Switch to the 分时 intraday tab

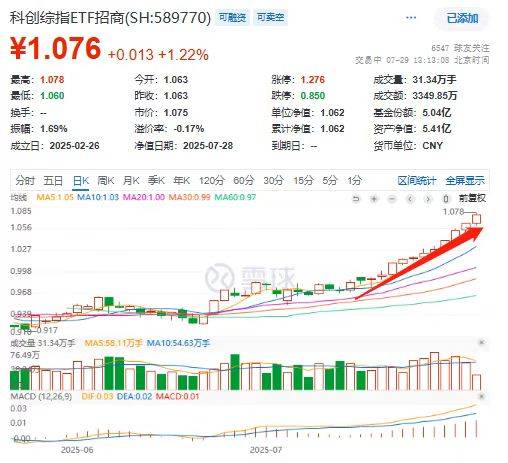point(25,181)
